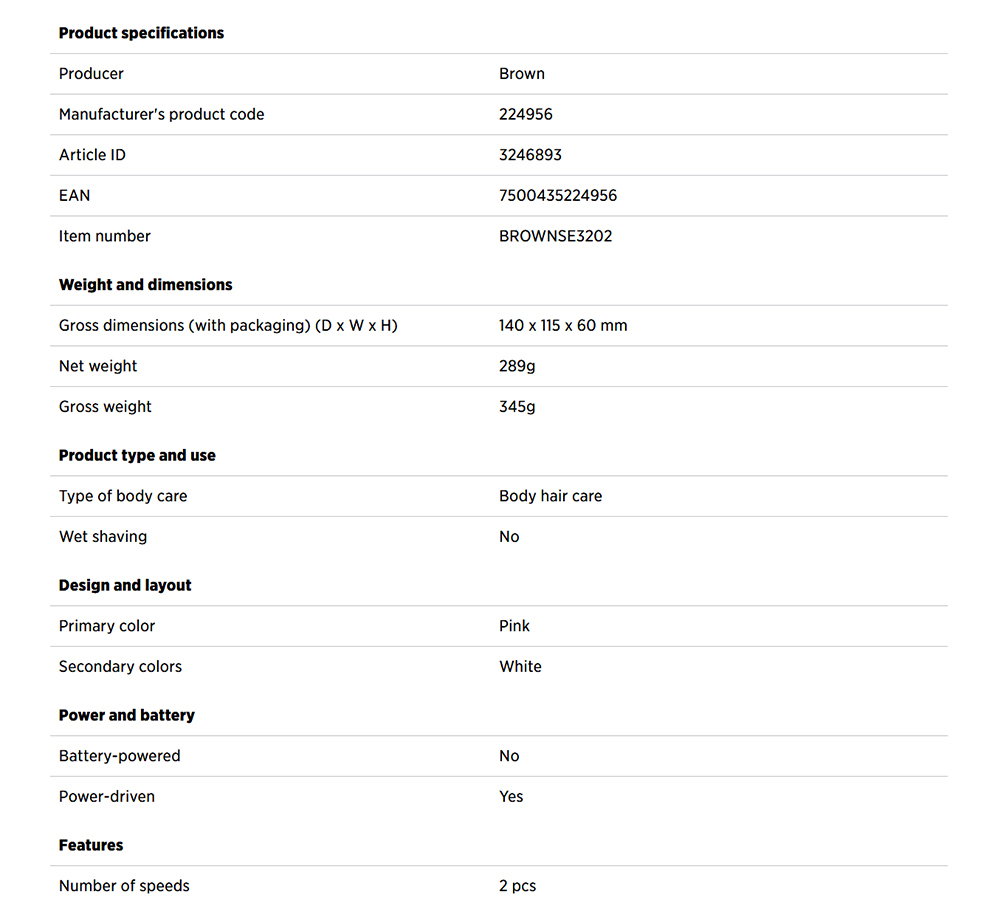Viewport: 995px width, 917px height.
Task: Select the Number of speeds value 2 pcs
Action: coord(517,887)
